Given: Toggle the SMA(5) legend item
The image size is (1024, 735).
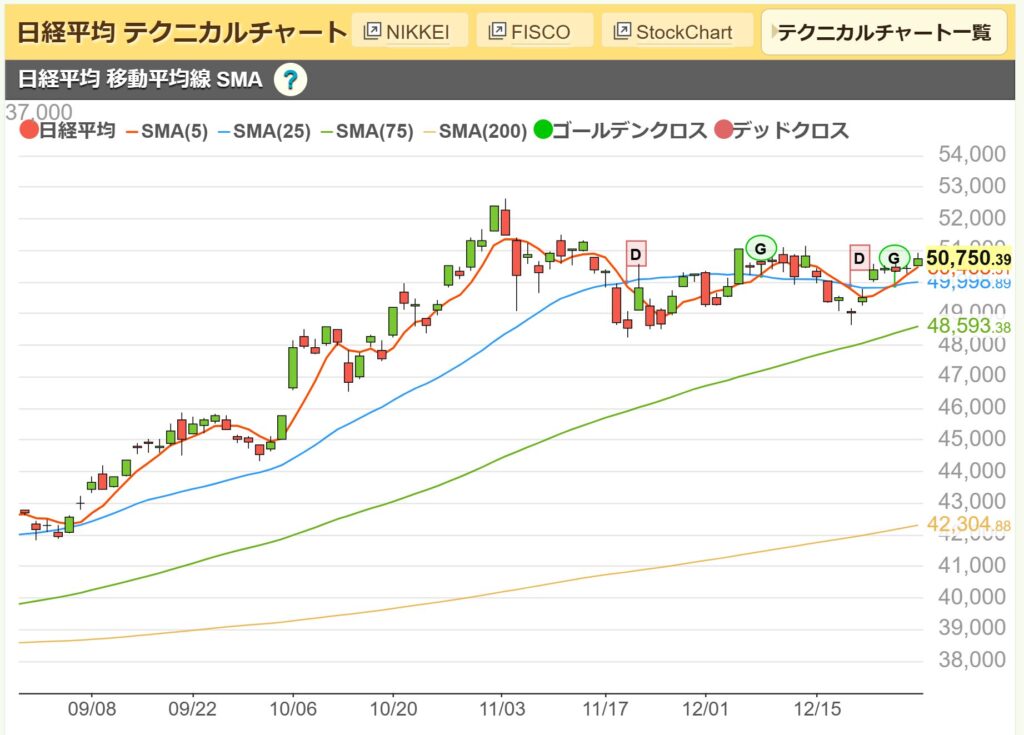Looking at the screenshot, I should pos(170,130).
